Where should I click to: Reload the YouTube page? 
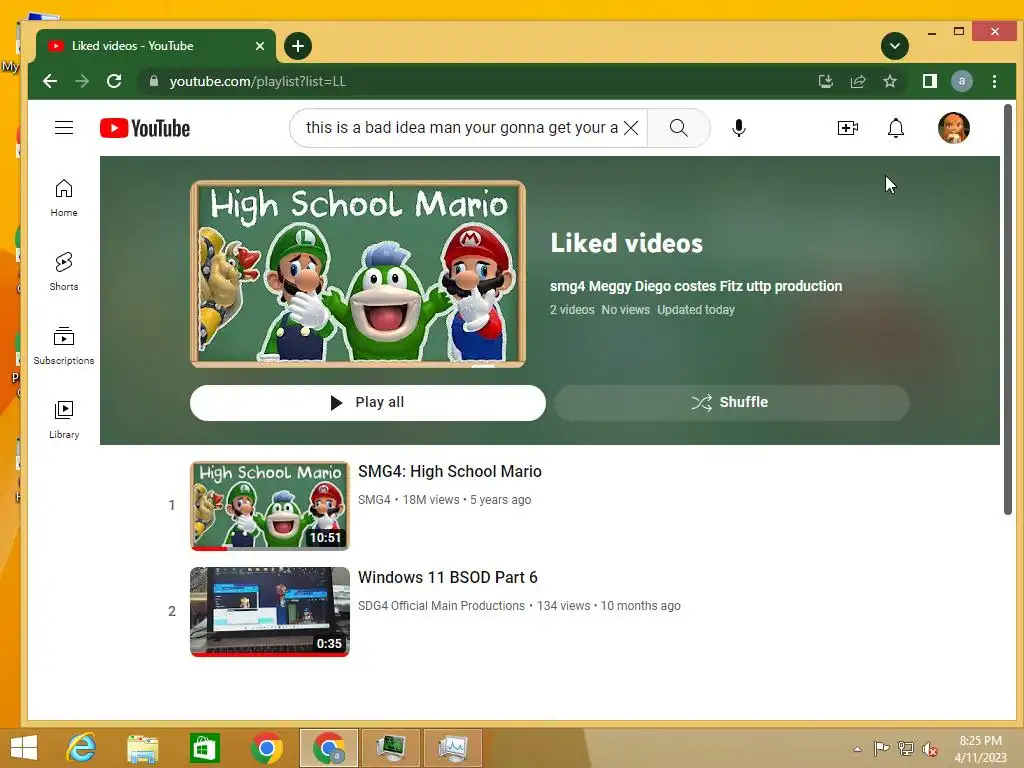coord(114,81)
